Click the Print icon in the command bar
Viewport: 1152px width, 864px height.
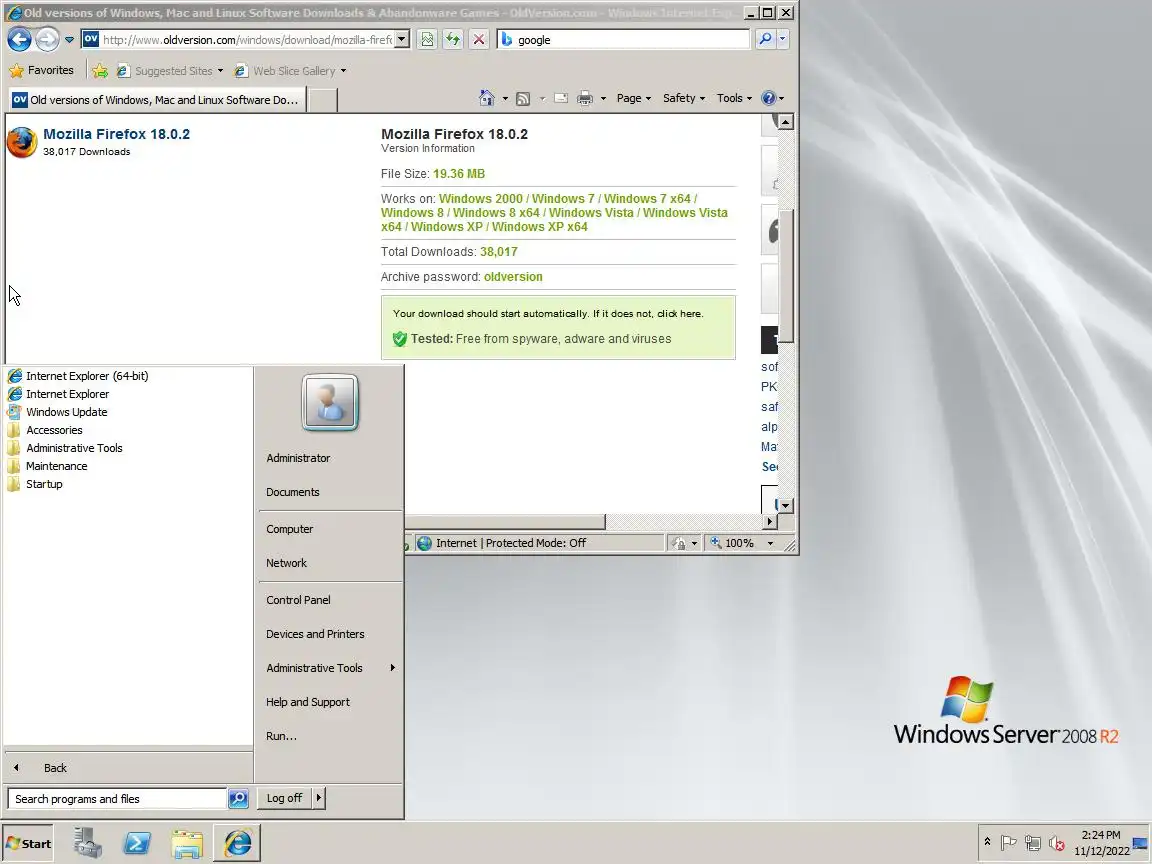pos(585,98)
